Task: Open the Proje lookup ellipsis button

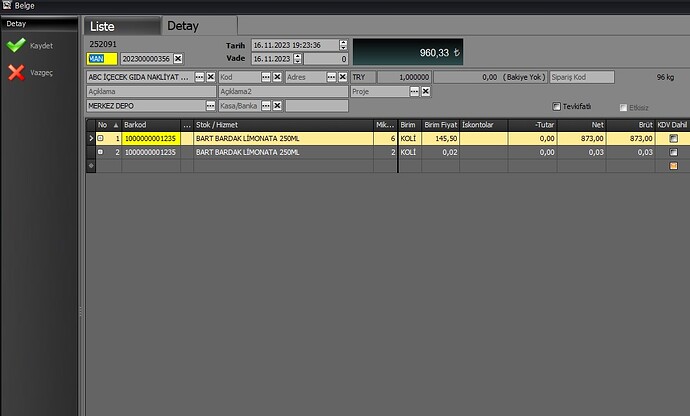Action: [414, 91]
